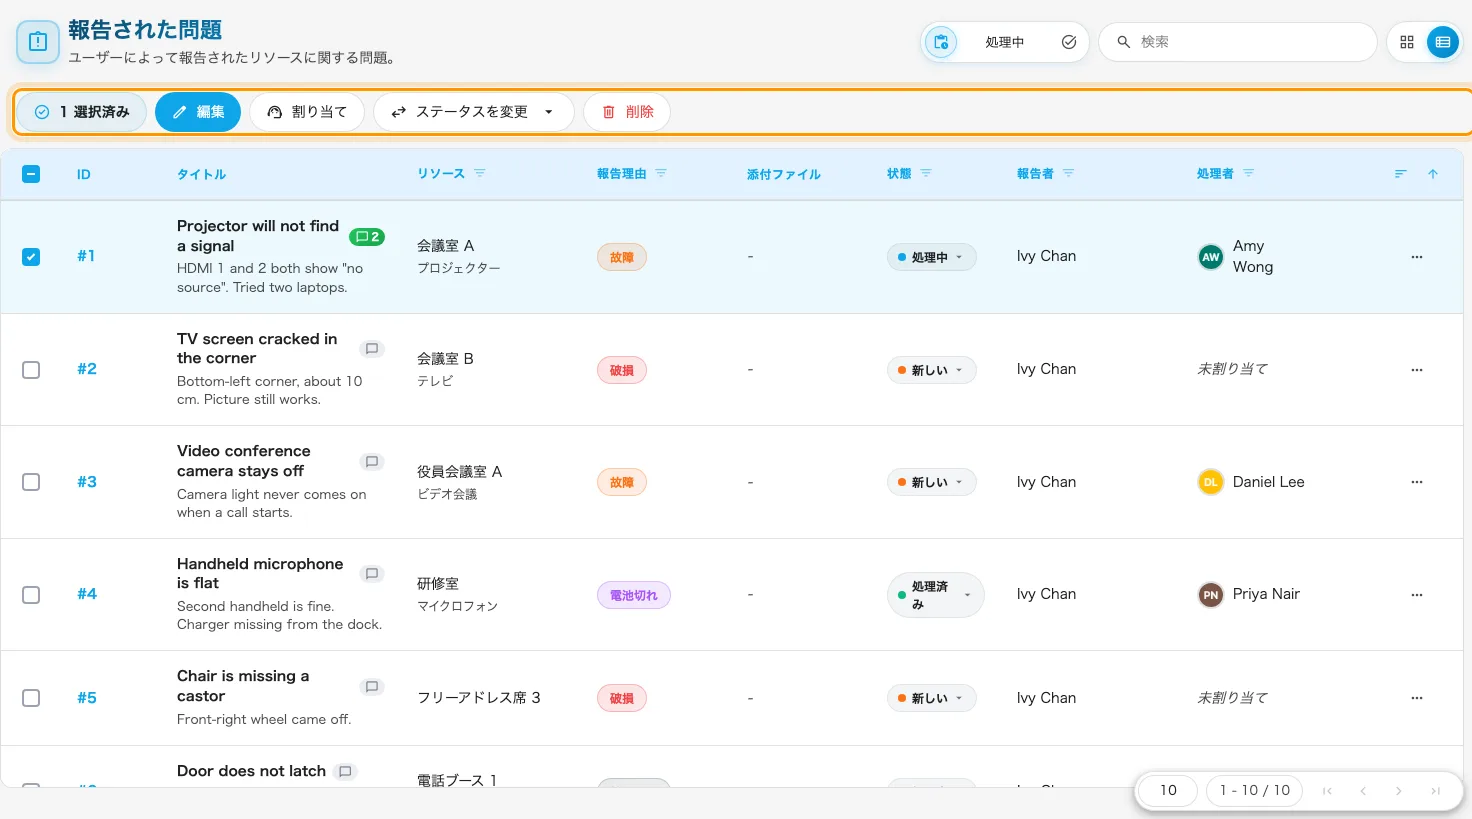Toggle the 処理中 quick filter
The width and height of the screenshot is (1472, 819).
[1004, 42]
